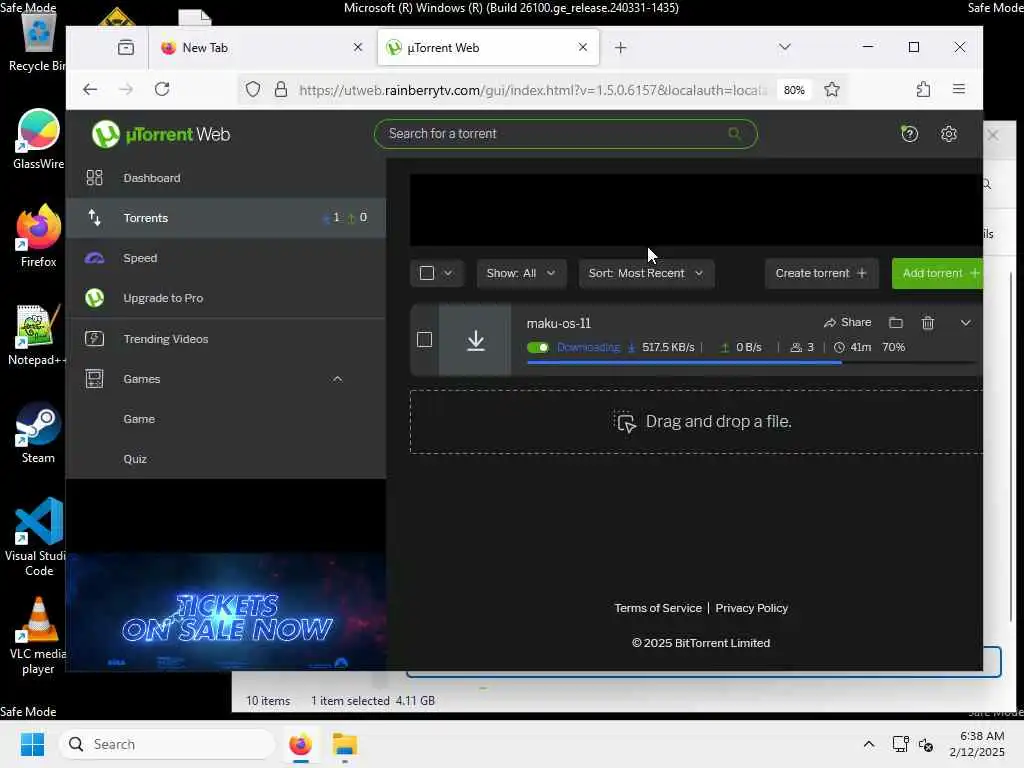The width and height of the screenshot is (1024, 768).
Task: Open the taskbar clock showing 6:38 AM
Action: pyautogui.click(x=977, y=744)
